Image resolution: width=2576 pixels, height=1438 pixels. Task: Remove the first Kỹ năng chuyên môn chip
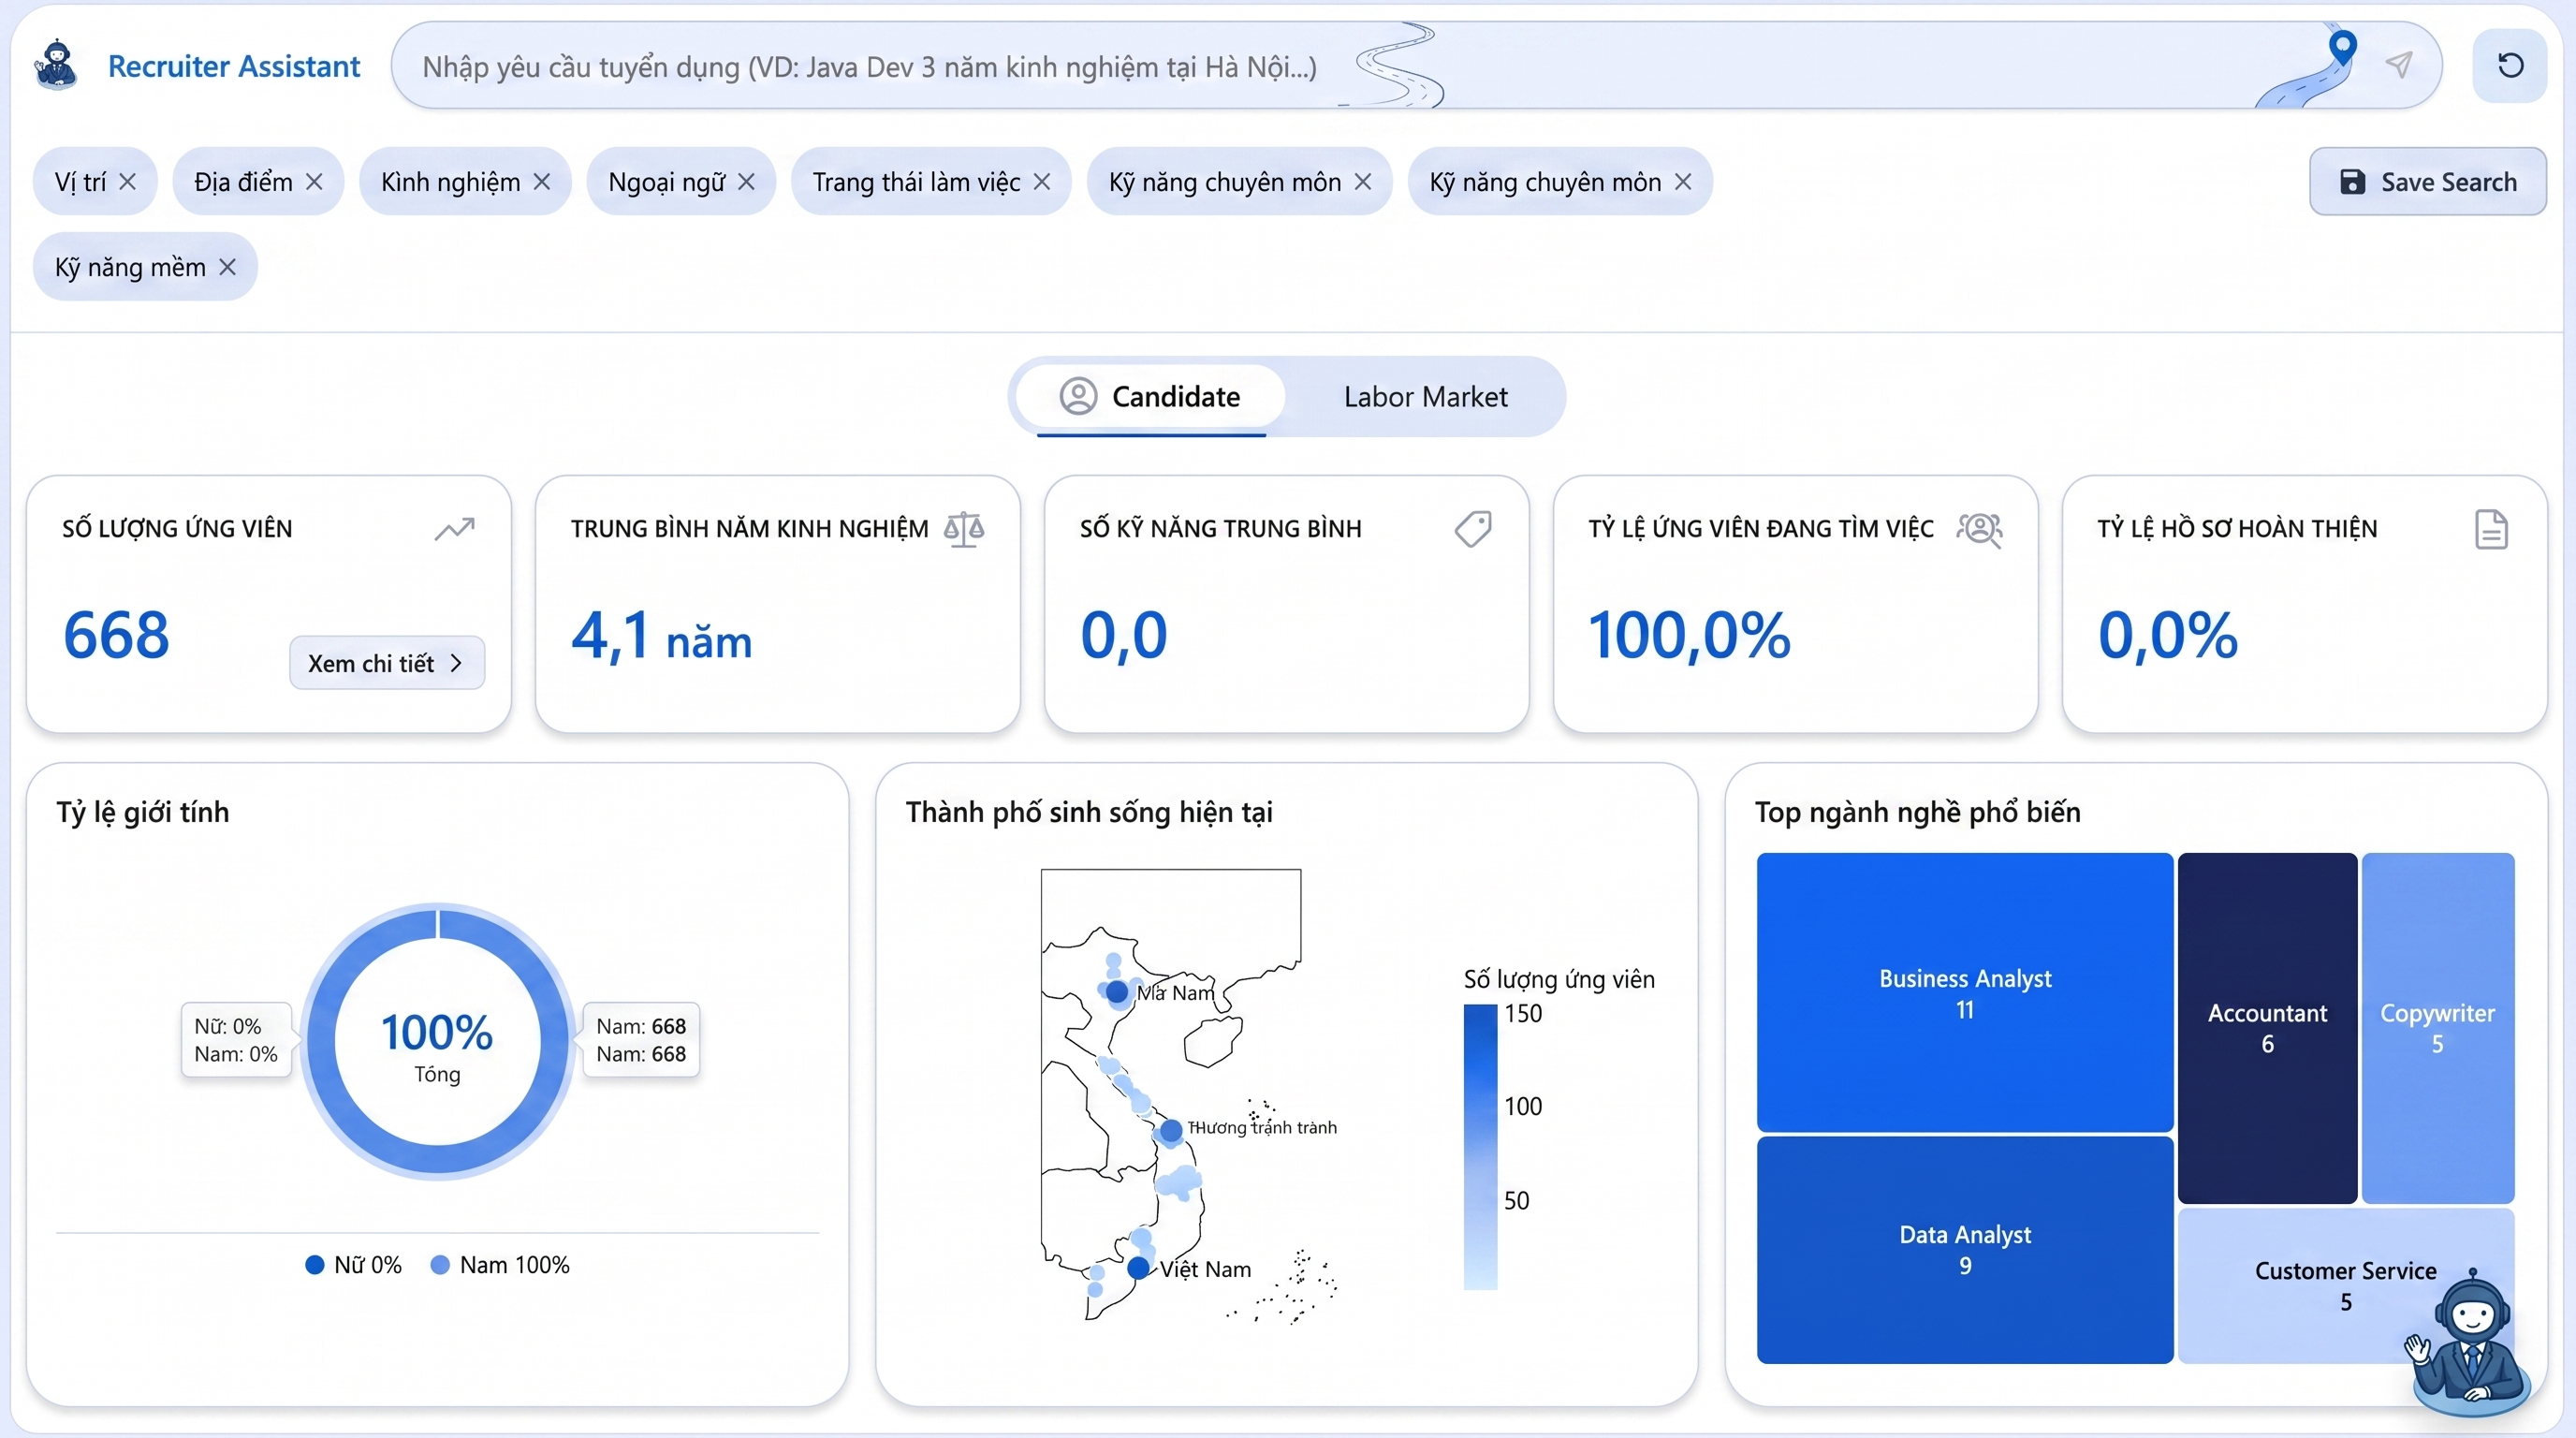pyautogui.click(x=1363, y=182)
